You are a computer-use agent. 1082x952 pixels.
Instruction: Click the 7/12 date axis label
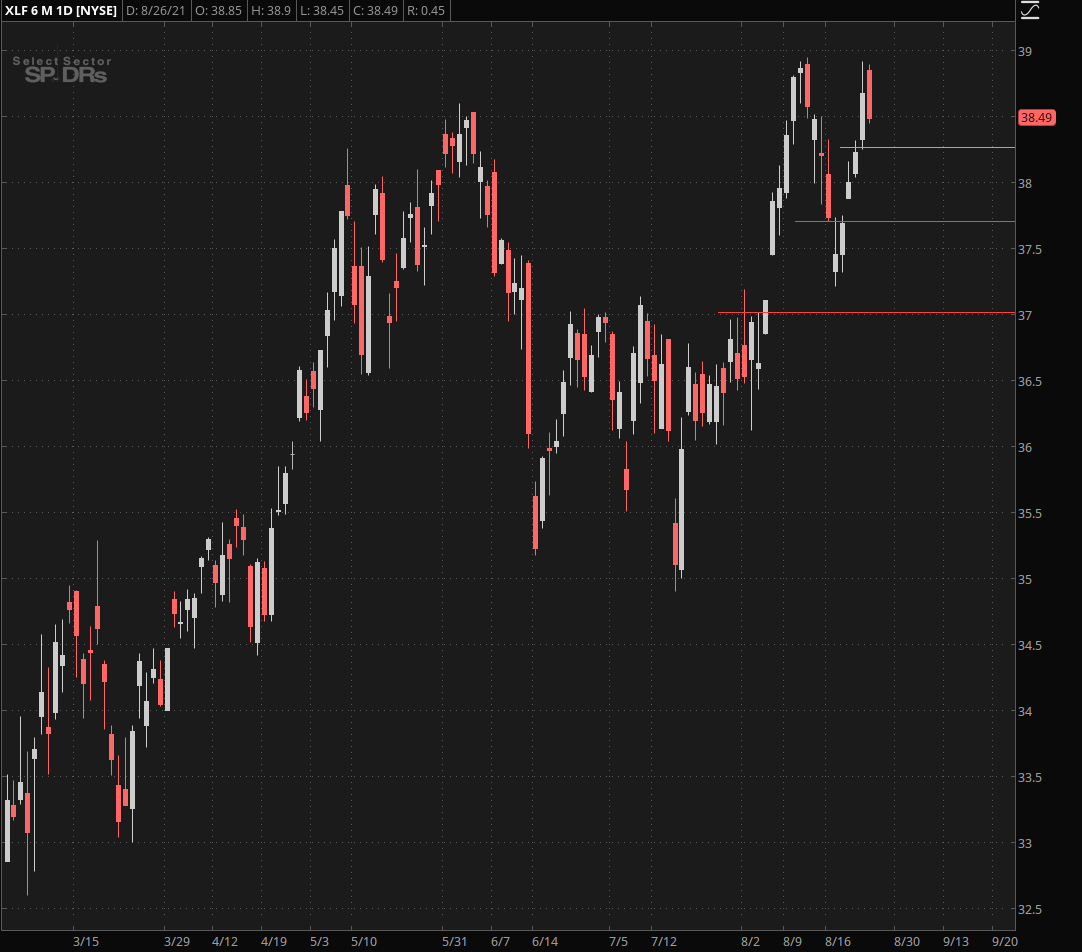(x=664, y=942)
